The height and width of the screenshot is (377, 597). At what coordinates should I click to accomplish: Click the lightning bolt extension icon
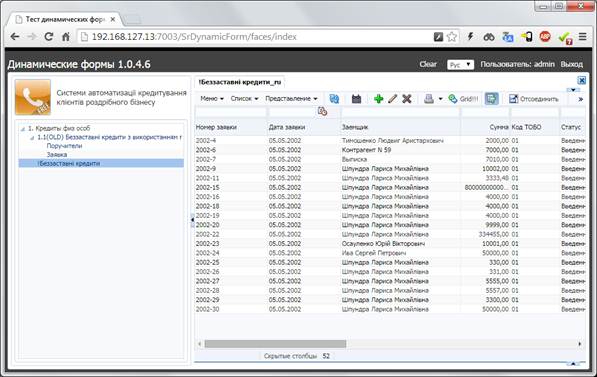click(471, 37)
